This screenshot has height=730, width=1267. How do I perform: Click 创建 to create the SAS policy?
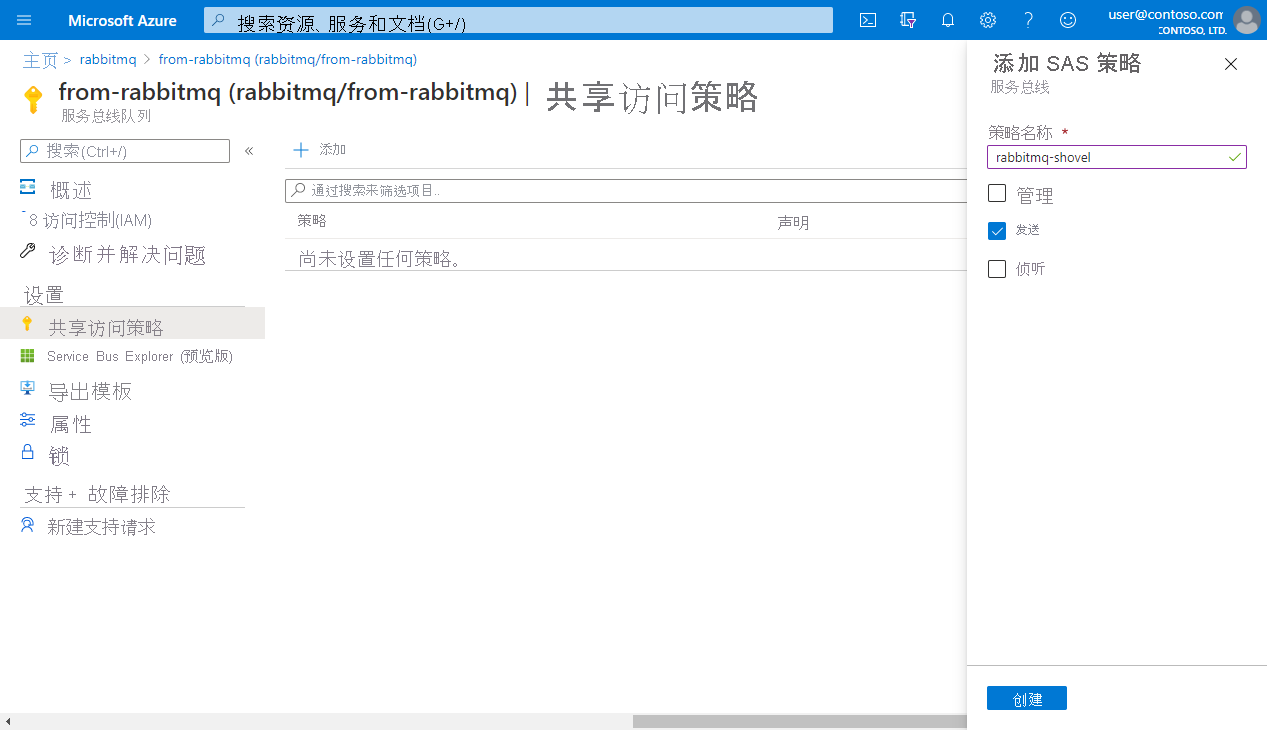click(x=1026, y=697)
